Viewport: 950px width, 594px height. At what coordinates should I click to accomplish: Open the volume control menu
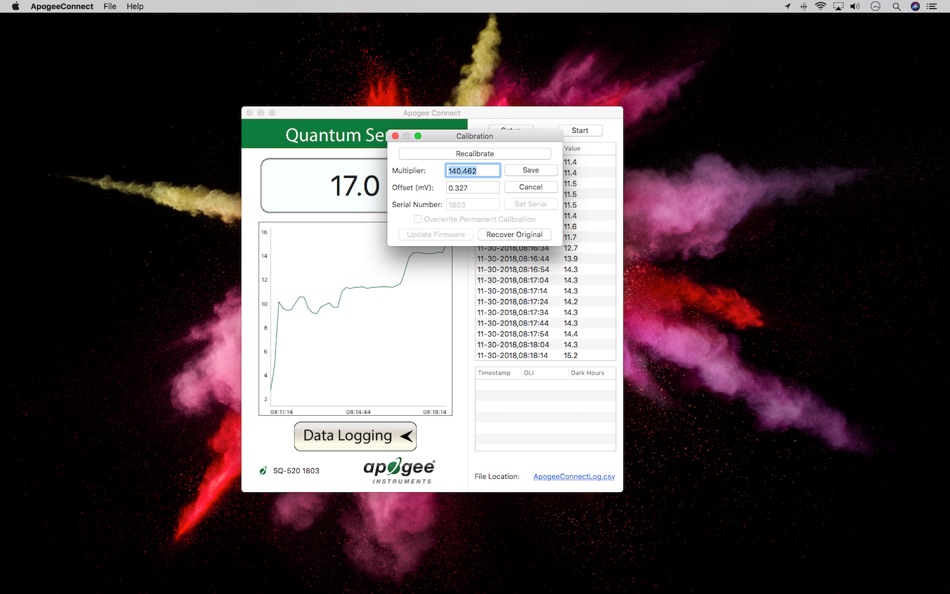855,6
